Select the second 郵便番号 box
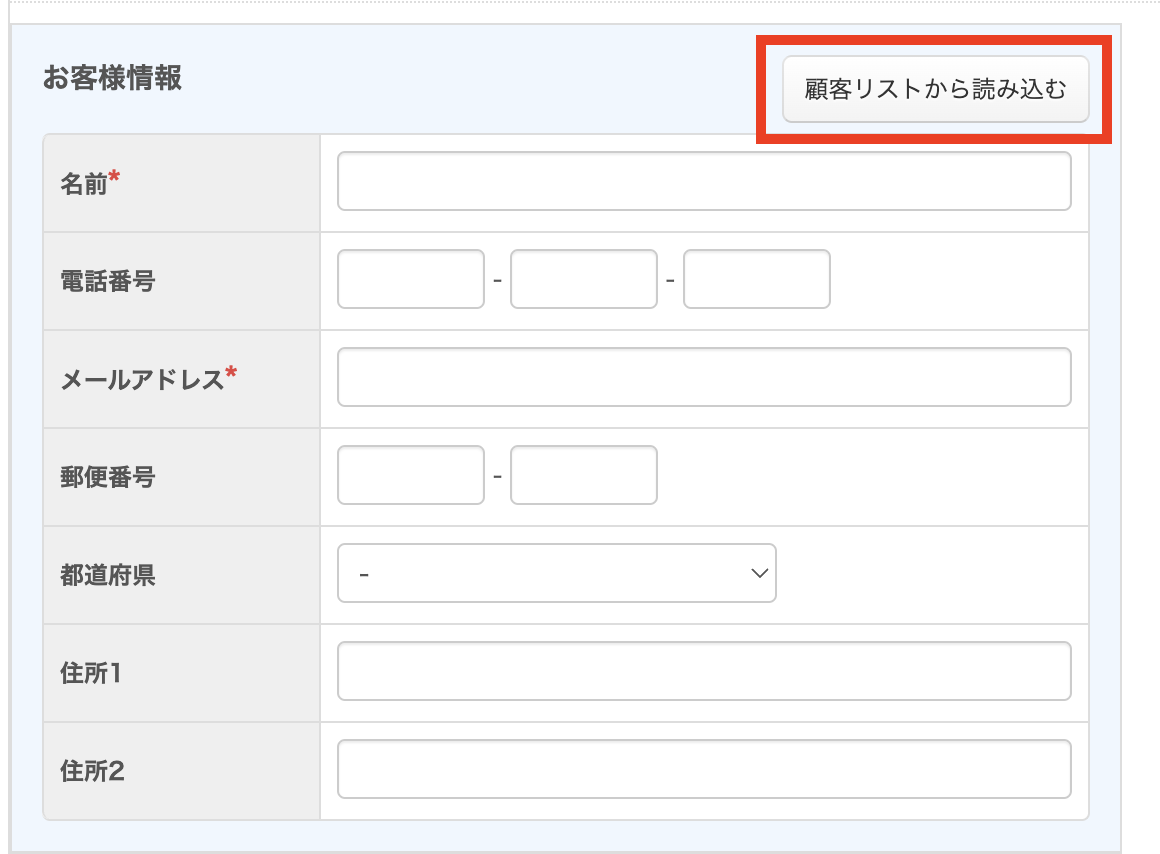The height and width of the screenshot is (854, 1160). 583,475
